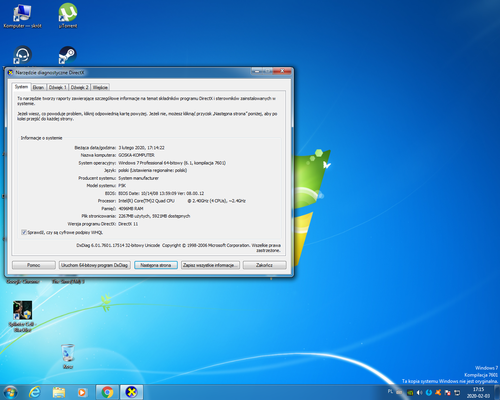Click the 2267MB użytych page file value
Screen dimensions: 500x400
pyautogui.click(x=154, y=216)
